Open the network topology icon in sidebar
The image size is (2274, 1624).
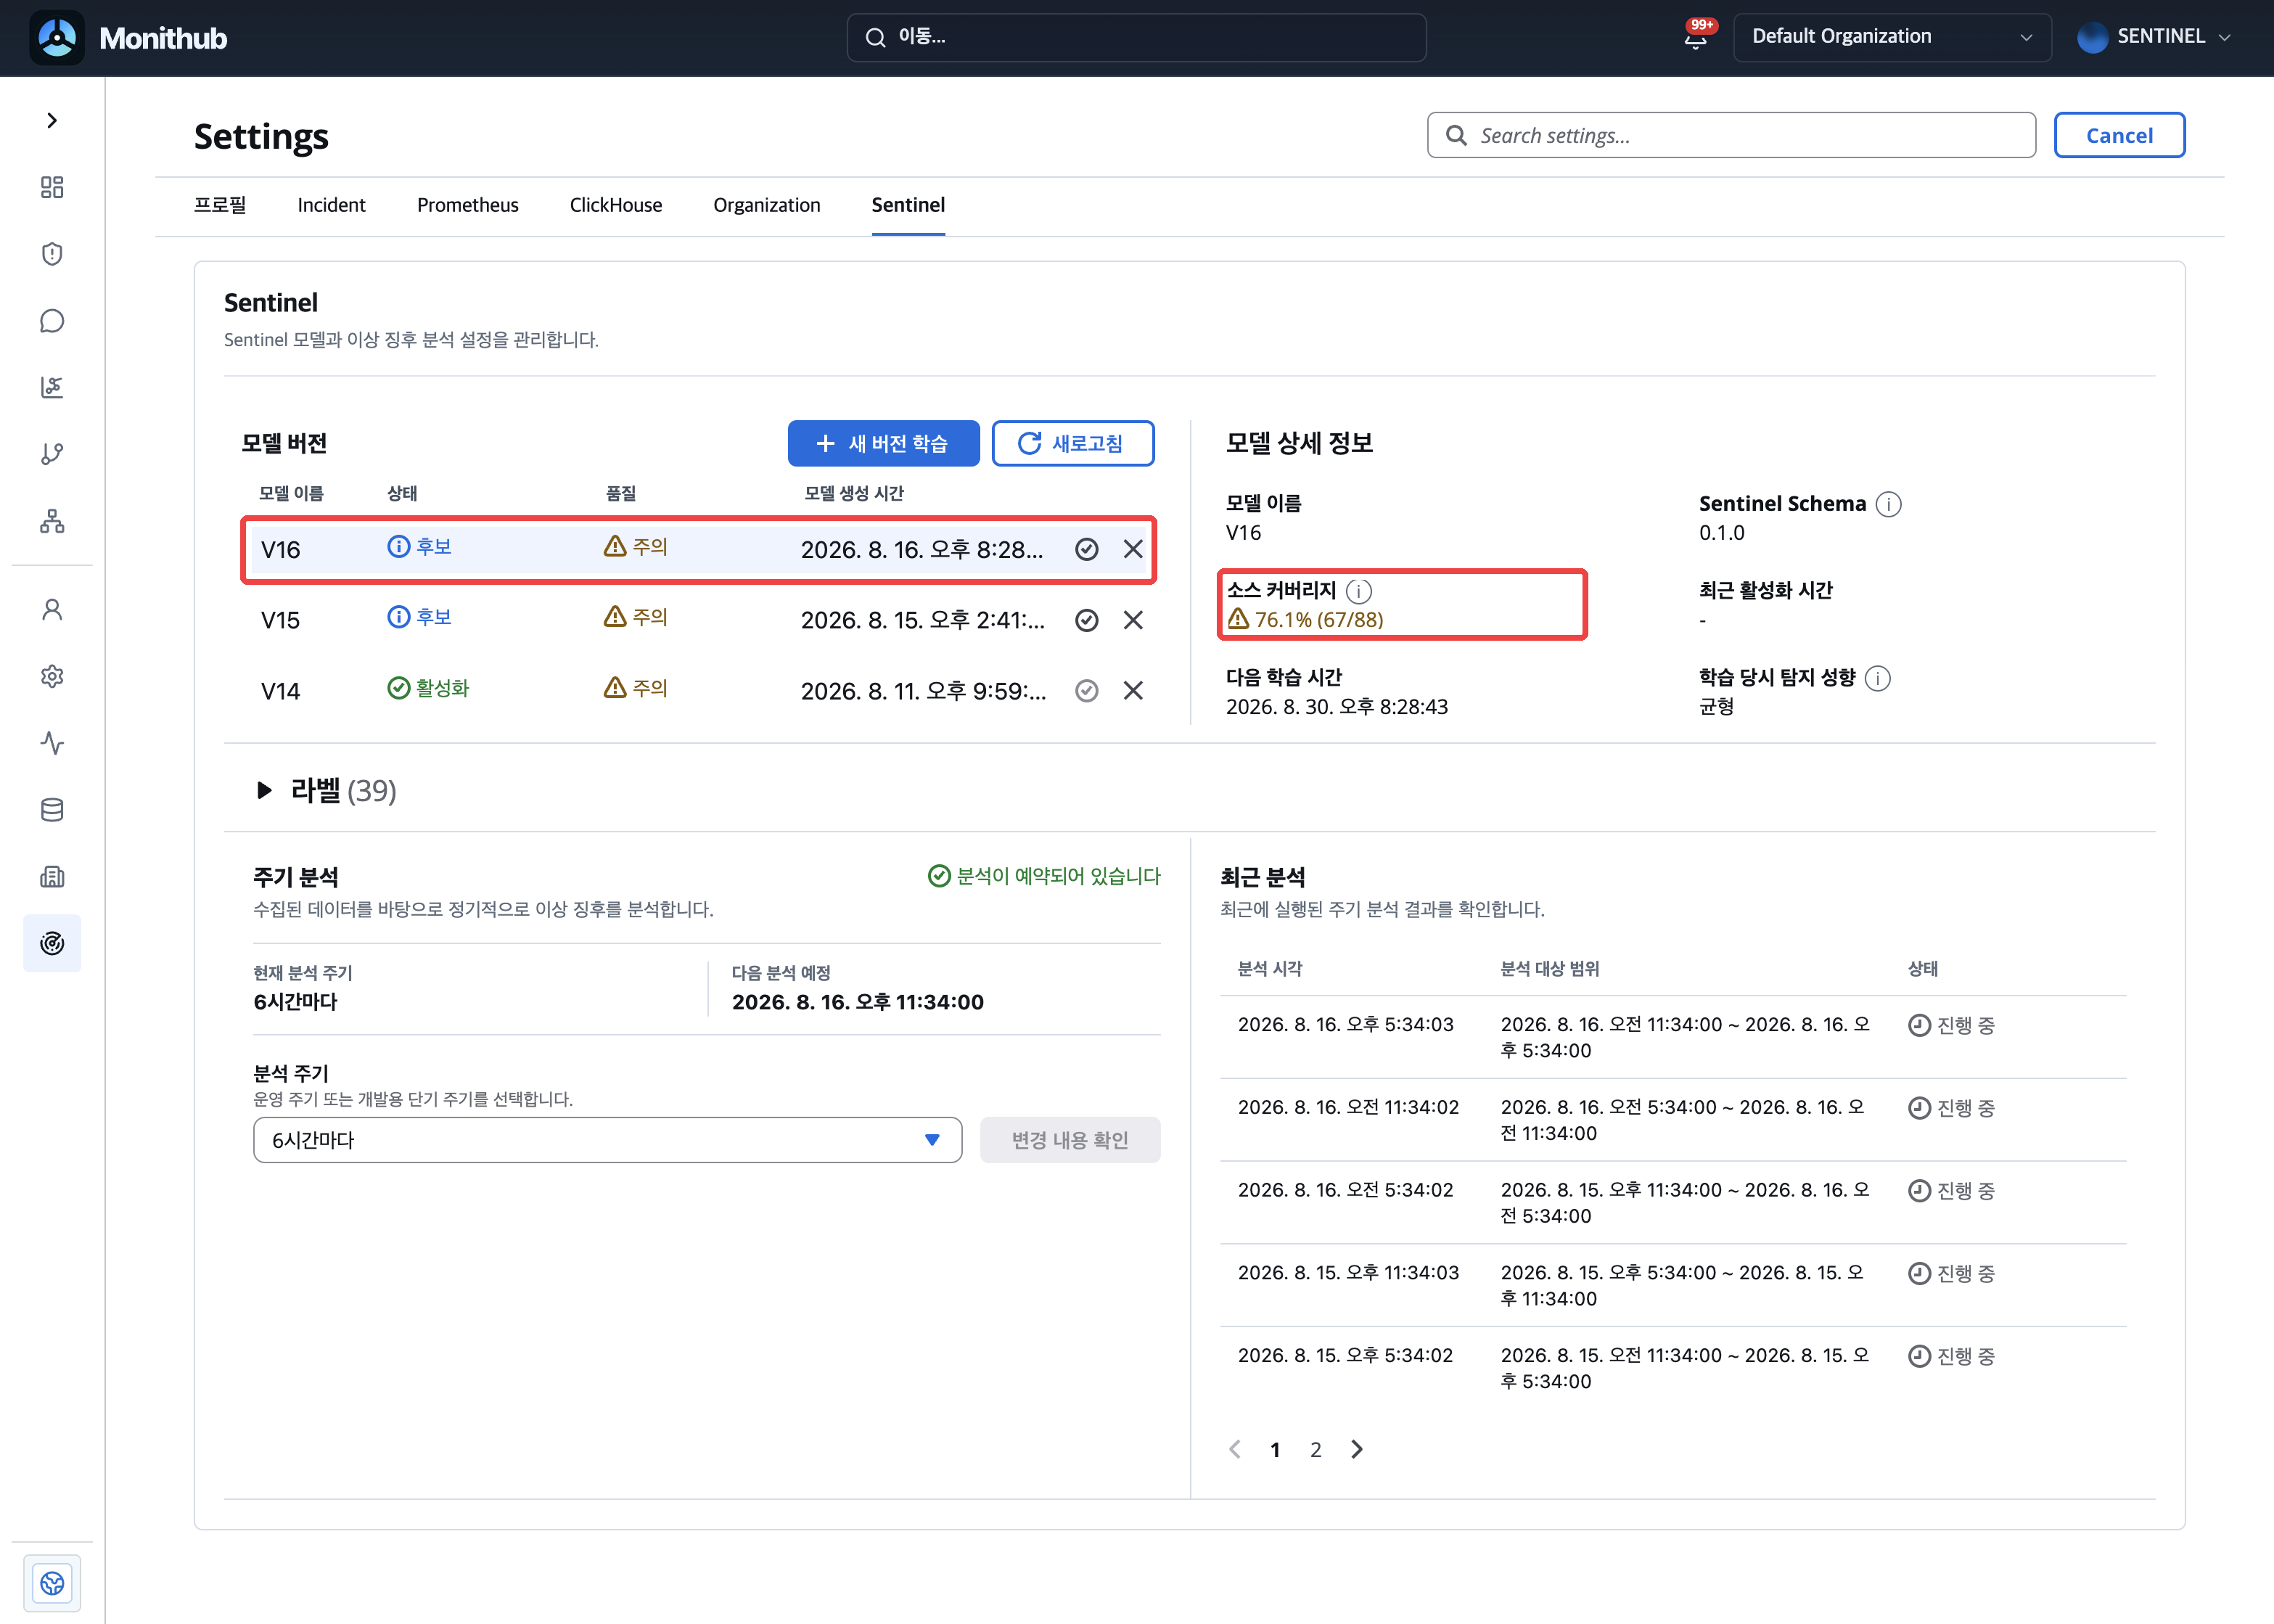pyautogui.click(x=52, y=521)
